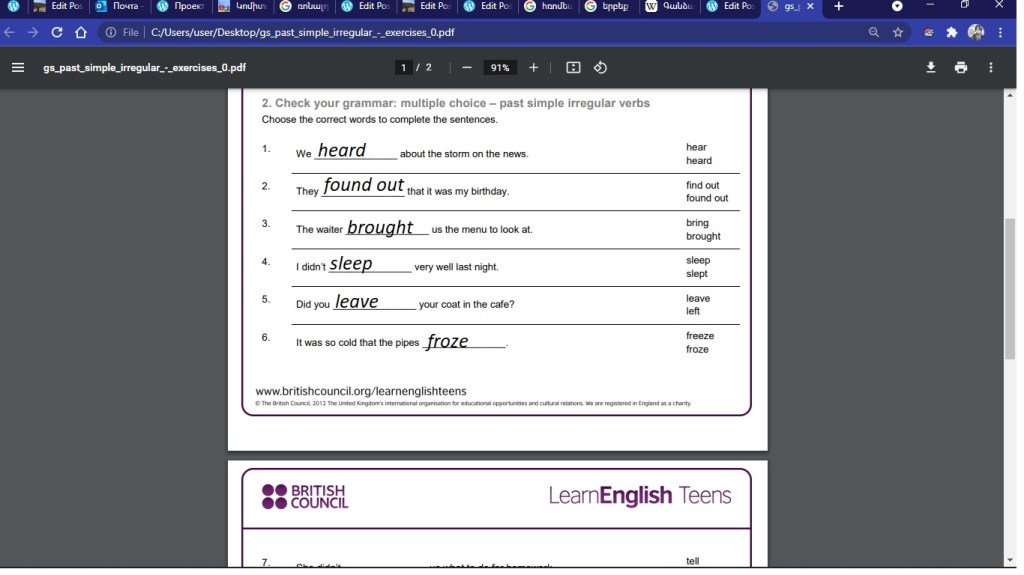Click the page number input field

(404, 68)
